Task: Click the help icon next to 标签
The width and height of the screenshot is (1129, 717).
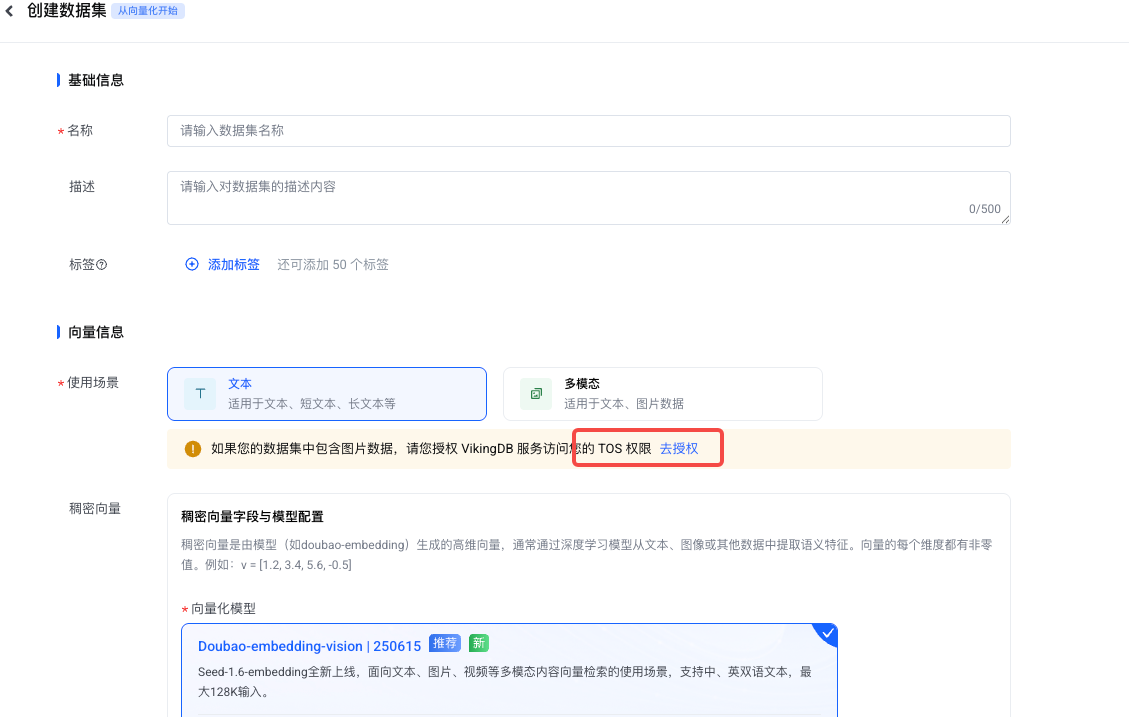Action: click(x=101, y=265)
